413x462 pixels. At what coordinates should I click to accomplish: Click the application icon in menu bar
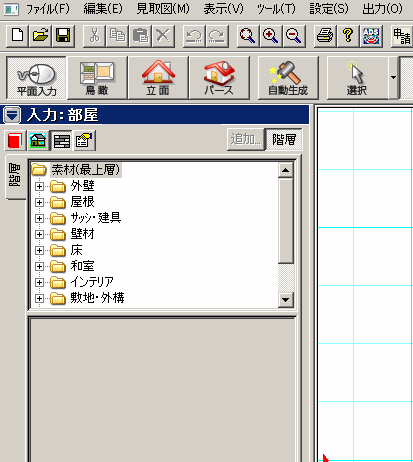[11, 9]
